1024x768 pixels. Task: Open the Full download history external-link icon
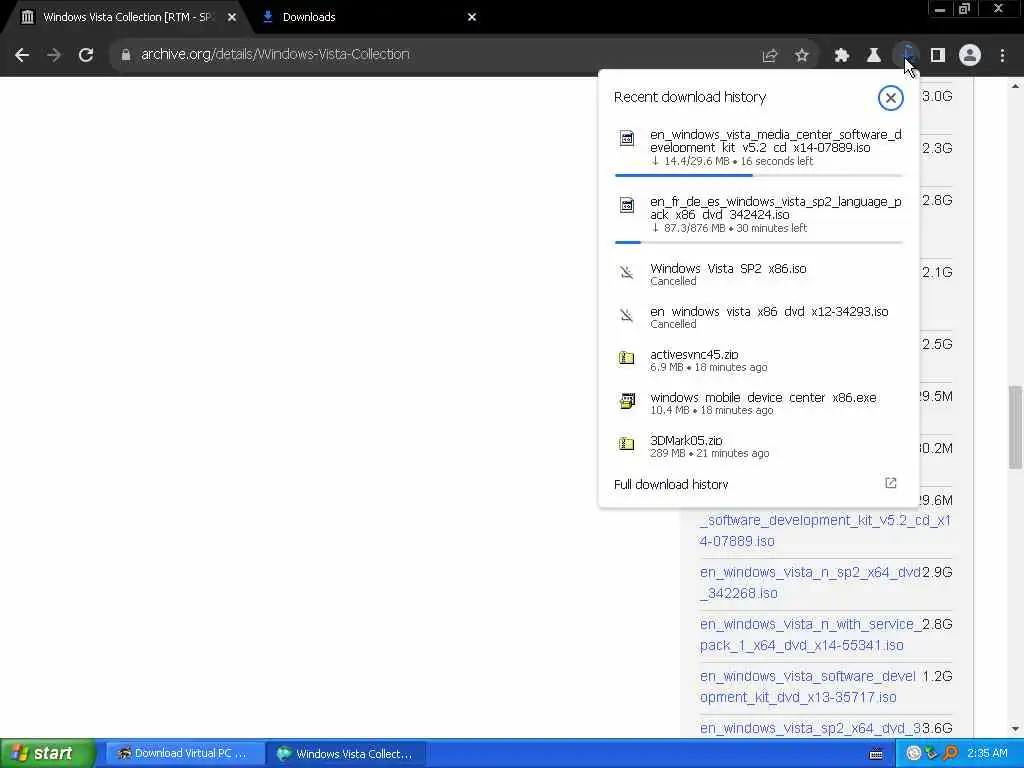(x=891, y=483)
